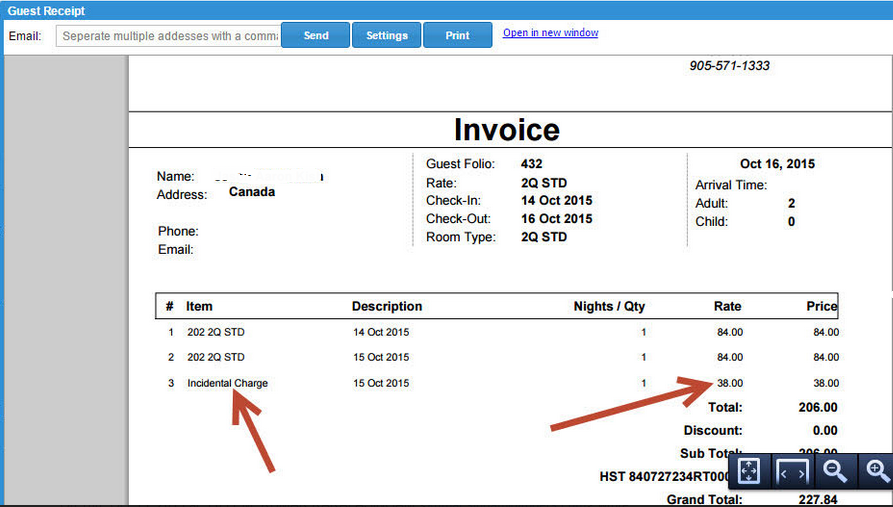Click the Send button
Screen dimensions: 893x507
[315, 35]
